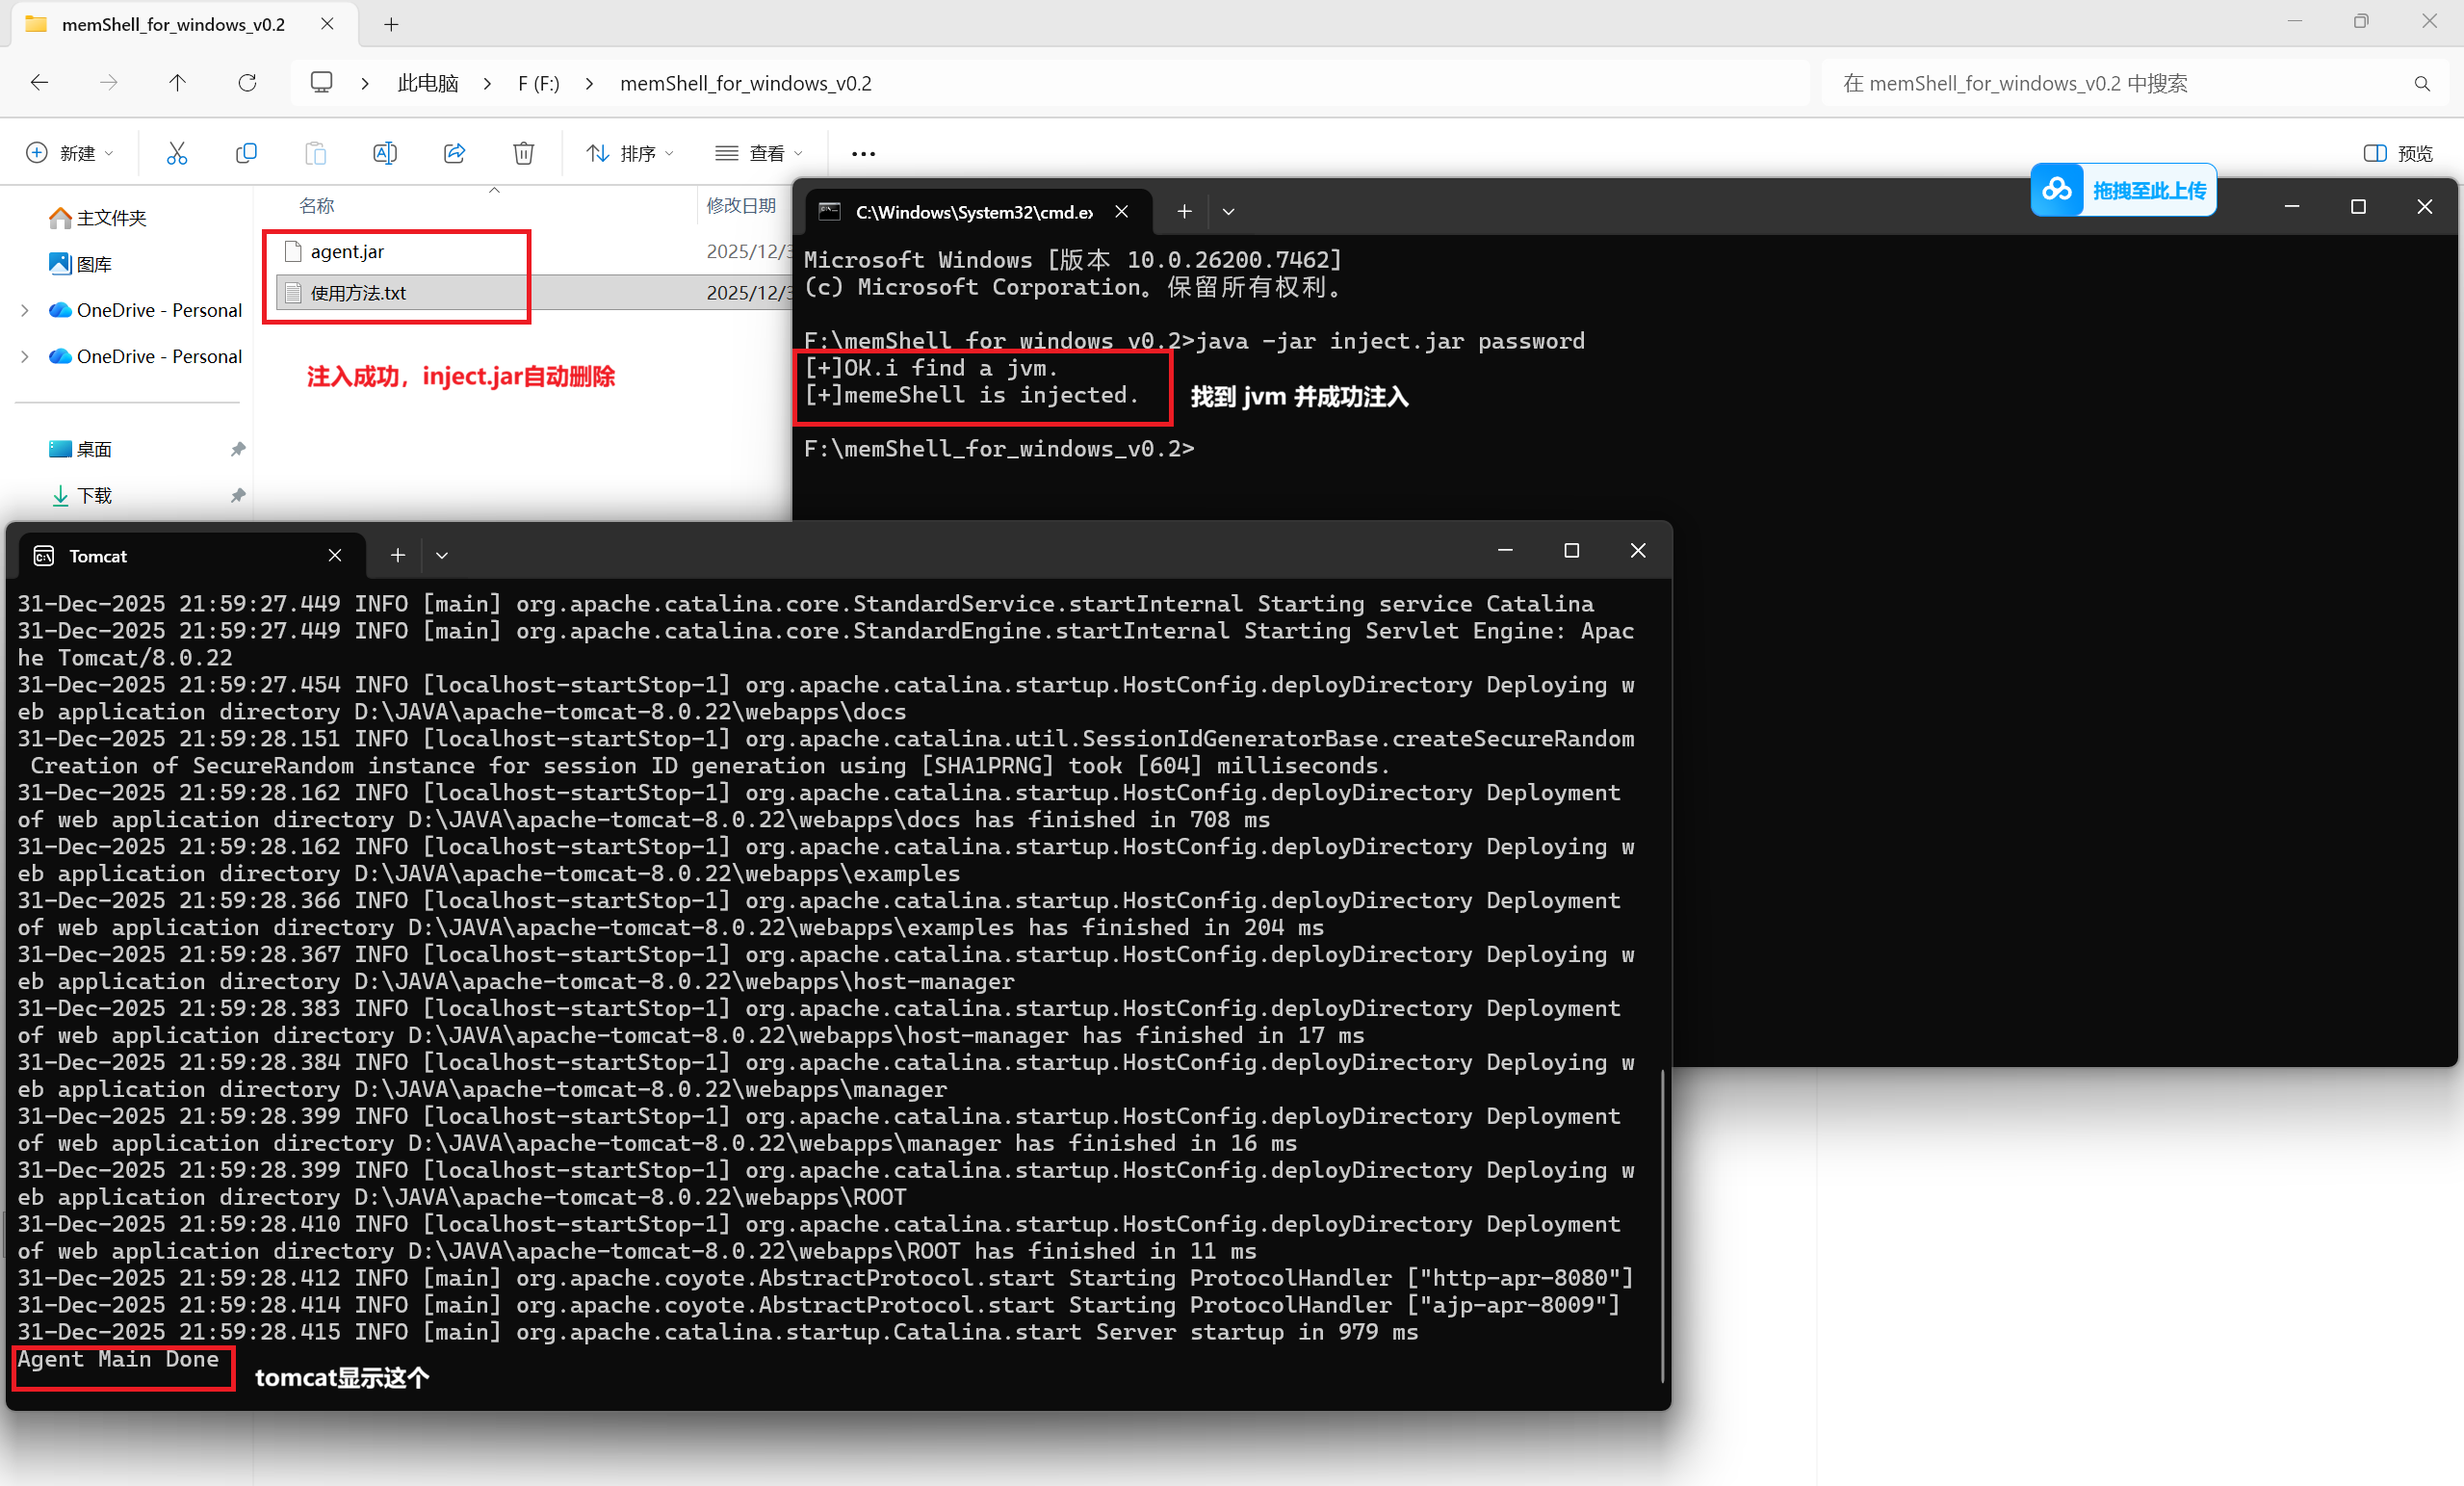Click the Cut scissors icon
2464x1486 pixels.
[x=177, y=153]
